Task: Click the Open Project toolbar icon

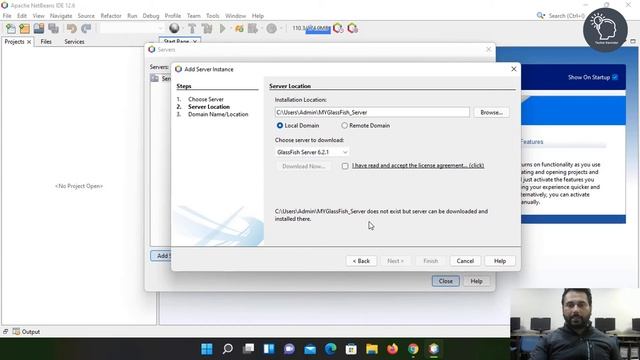Action: click(x=39, y=28)
